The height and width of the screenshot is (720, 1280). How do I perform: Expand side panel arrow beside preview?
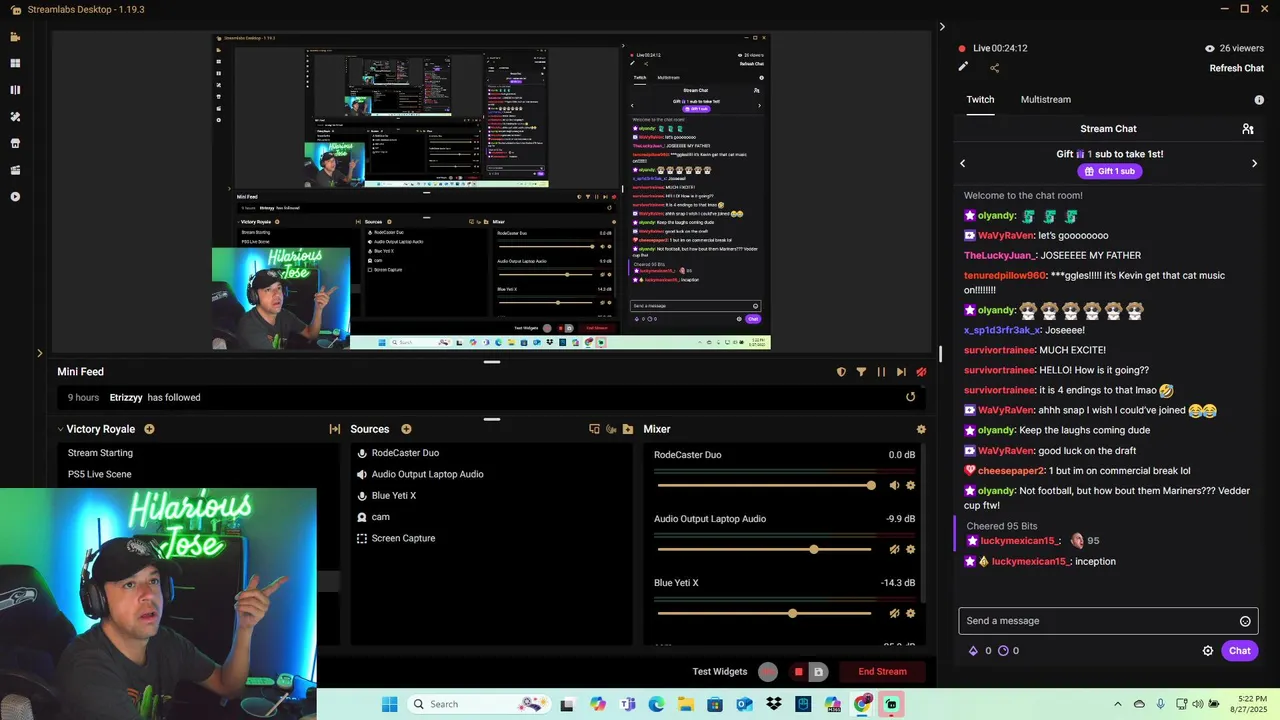click(x=40, y=352)
